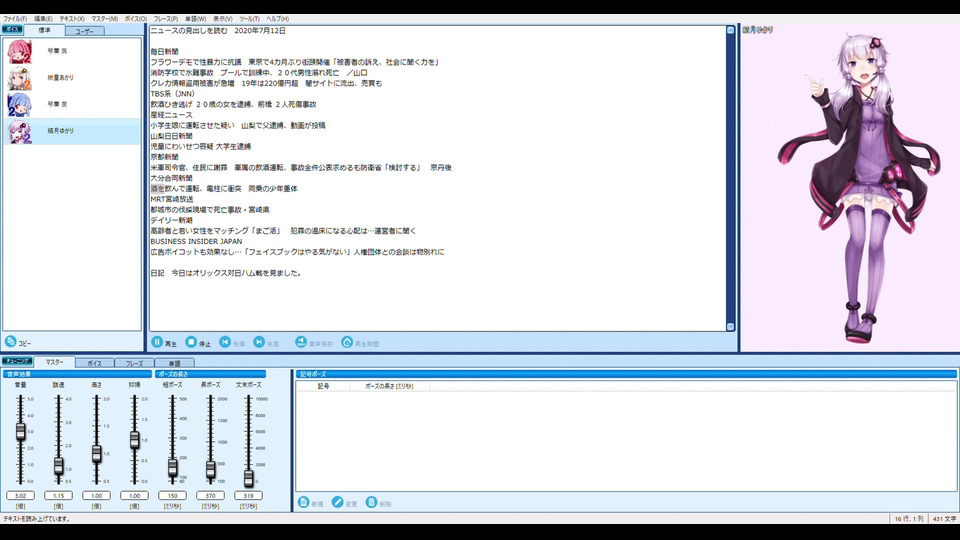Screen dimensions: 960x540
Task: Open the マスター(M) menu
Action: coord(105,19)
